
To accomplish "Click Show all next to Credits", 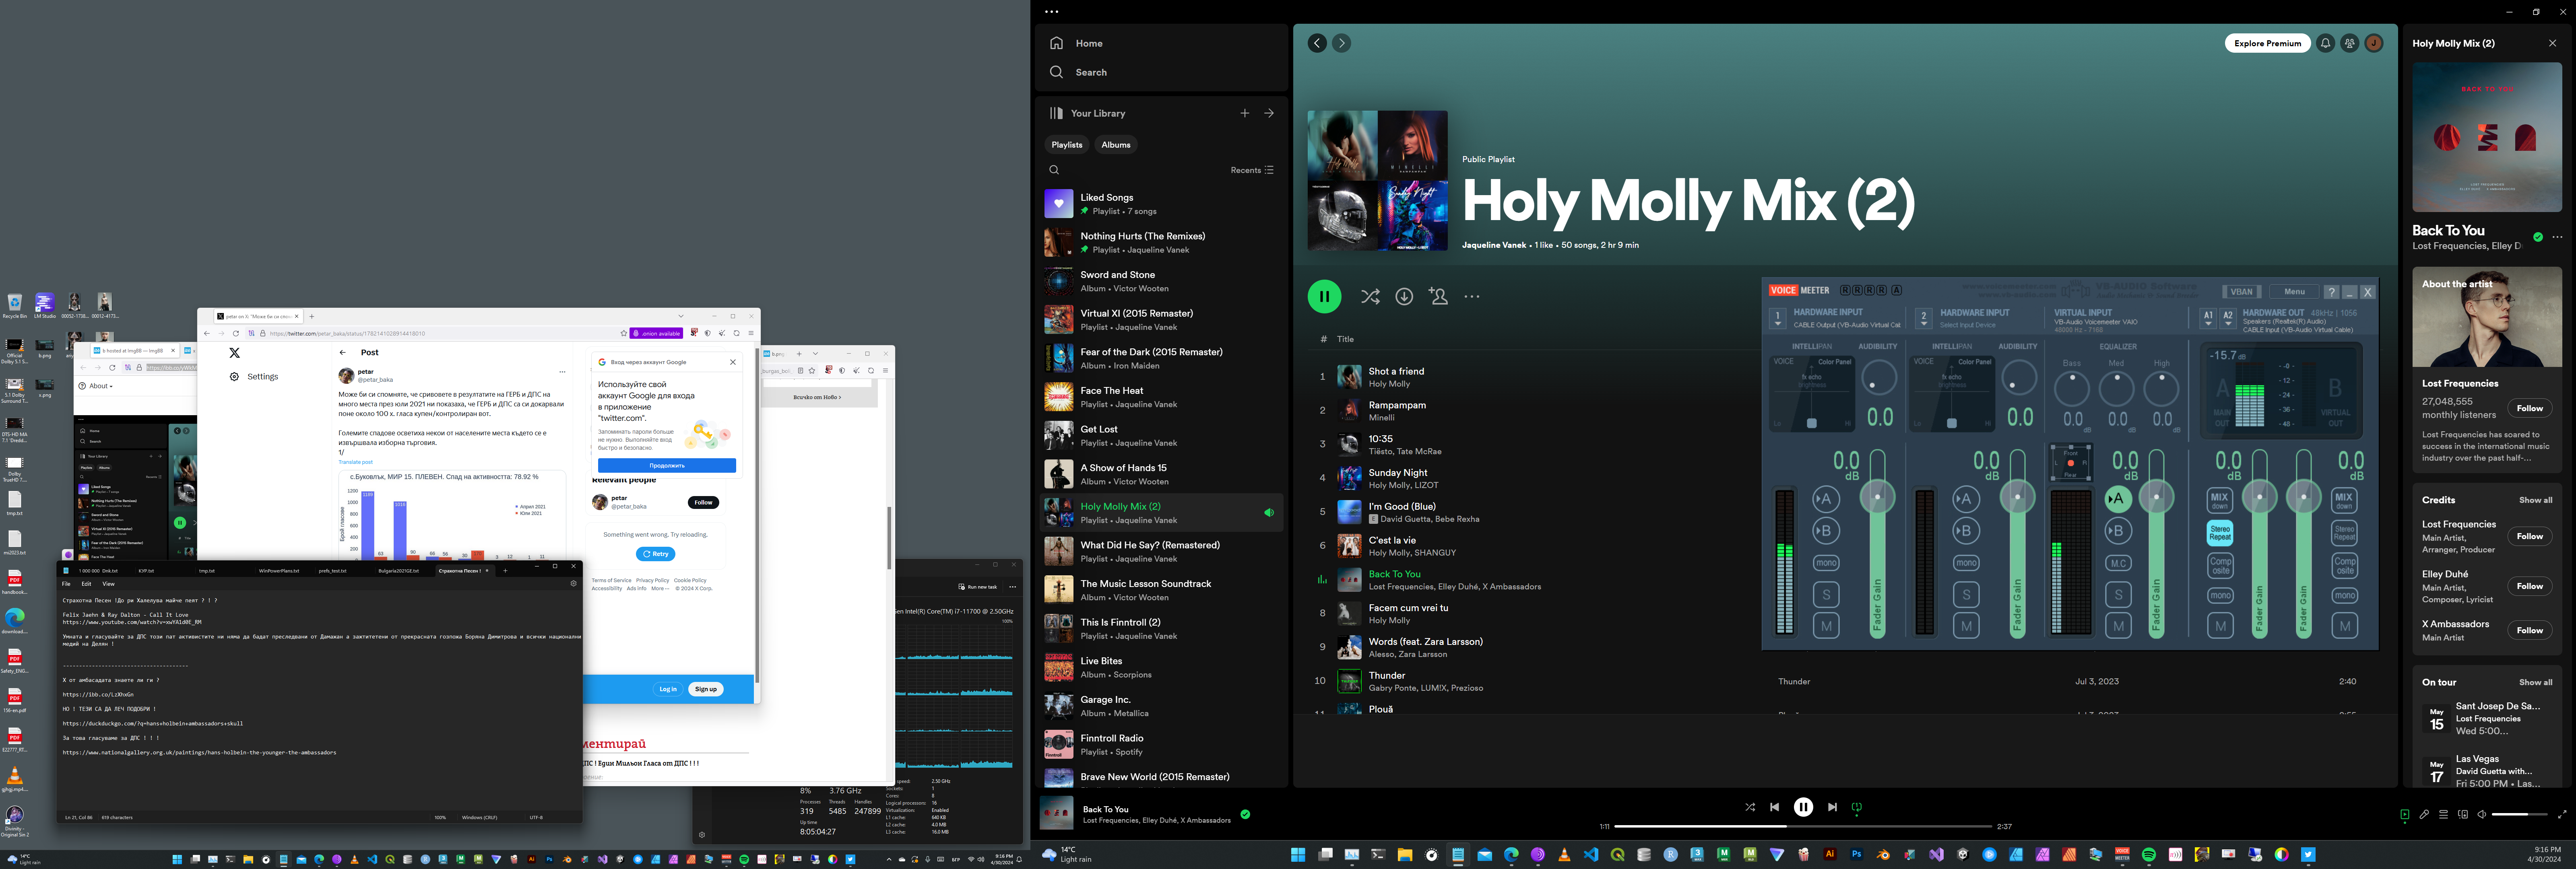I will click(2535, 500).
